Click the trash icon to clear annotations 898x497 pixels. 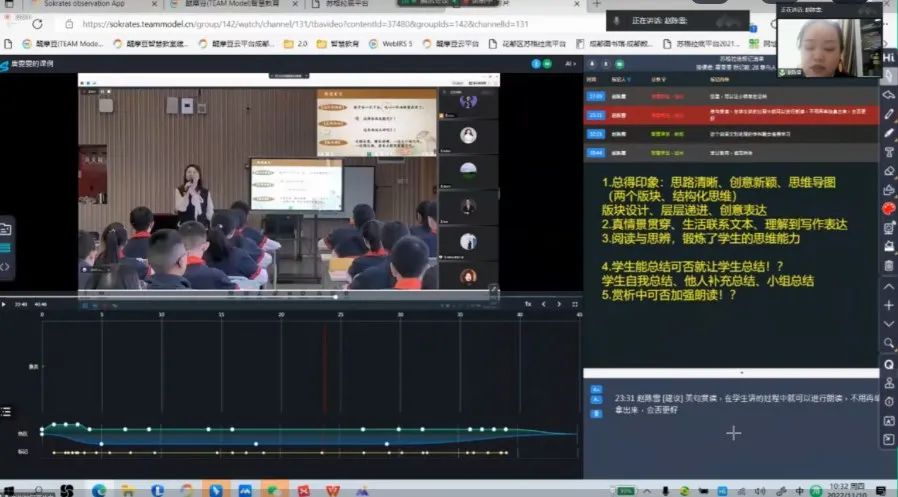(888, 265)
